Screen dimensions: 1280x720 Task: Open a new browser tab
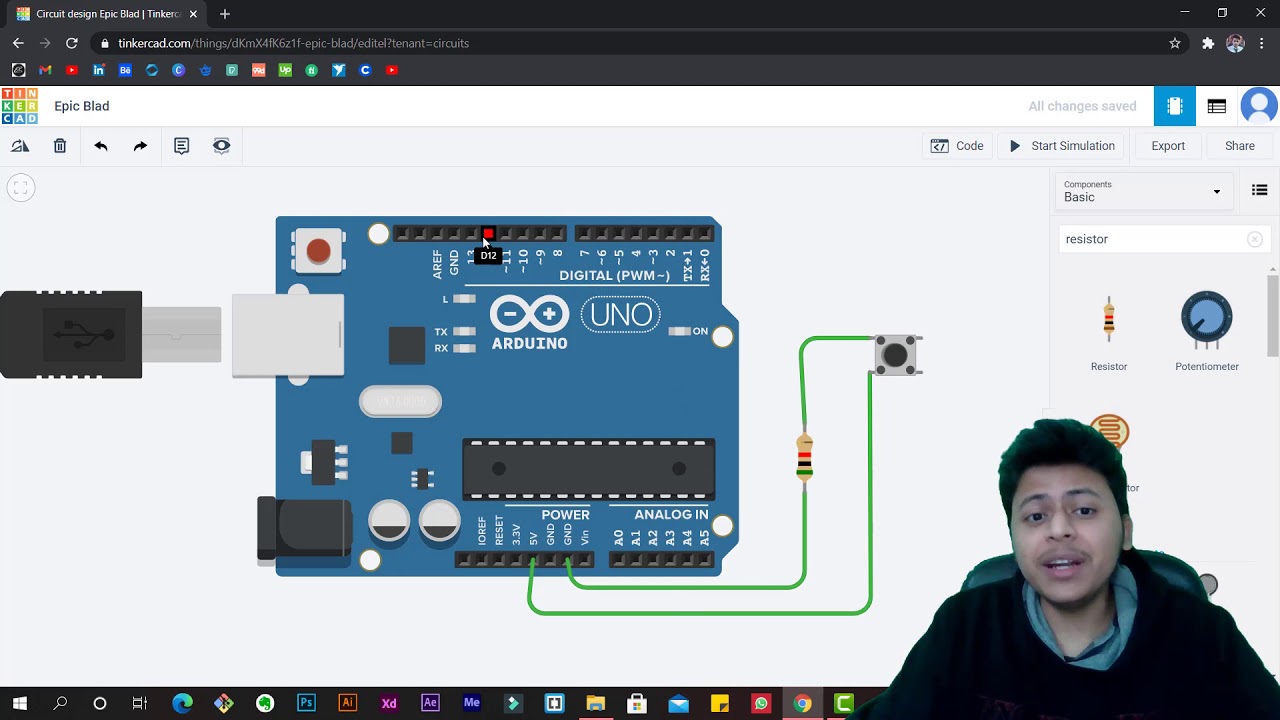tap(225, 14)
